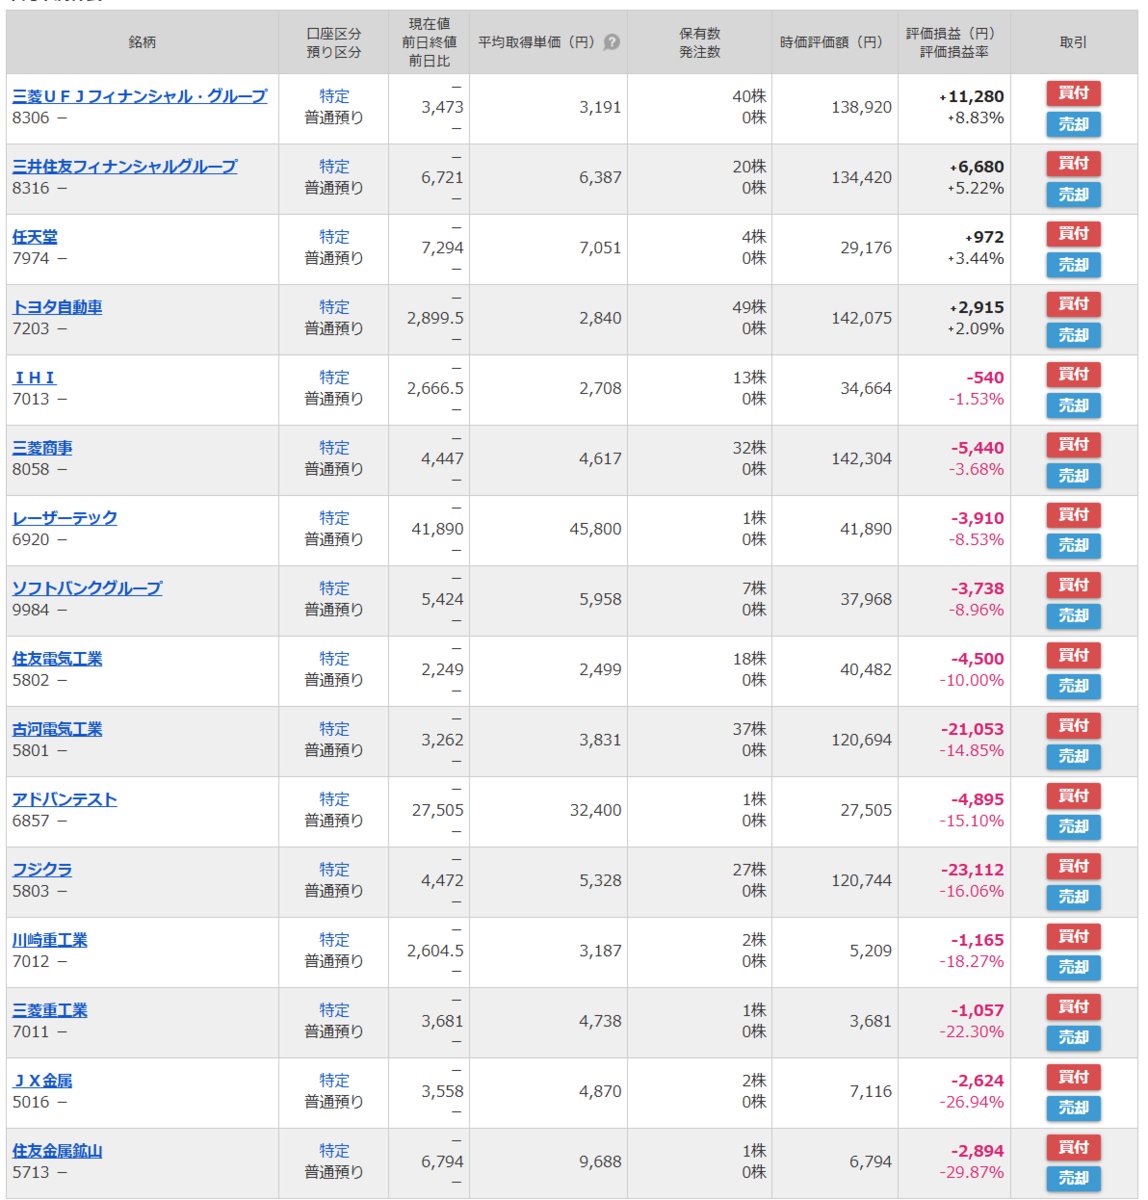This screenshot has width=1148, height=1200.
Task: Click 買付 for ＪＸ金属 row
Action: coord(1074,1077)
